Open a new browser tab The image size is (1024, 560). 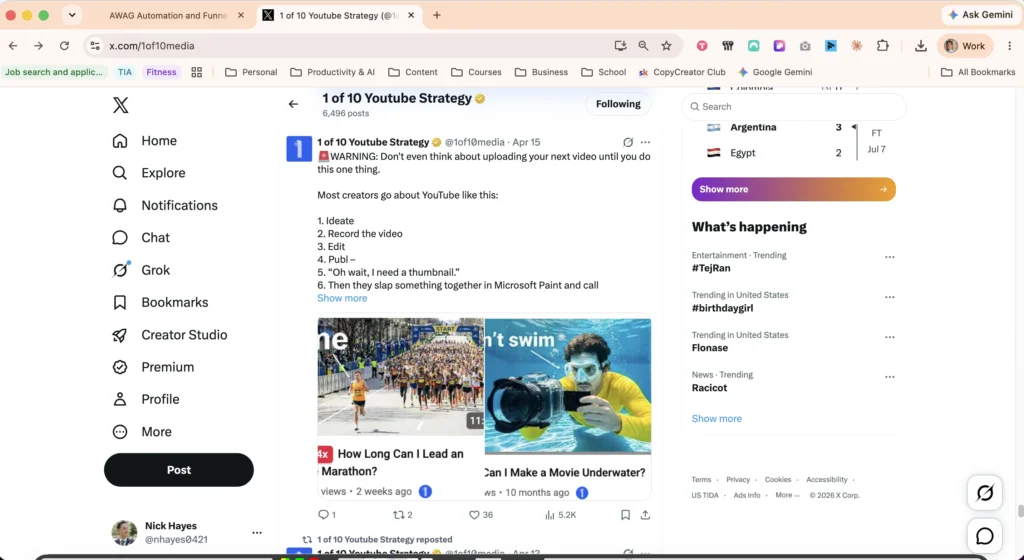click(x=437, y=15)
